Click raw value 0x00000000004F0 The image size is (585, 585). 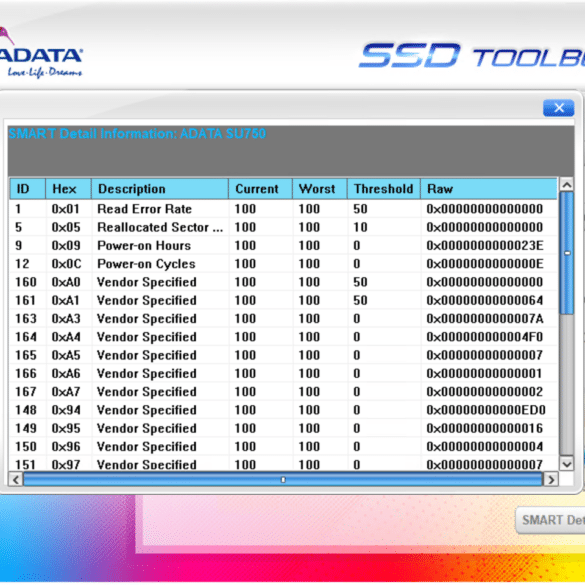click(485, 337)
